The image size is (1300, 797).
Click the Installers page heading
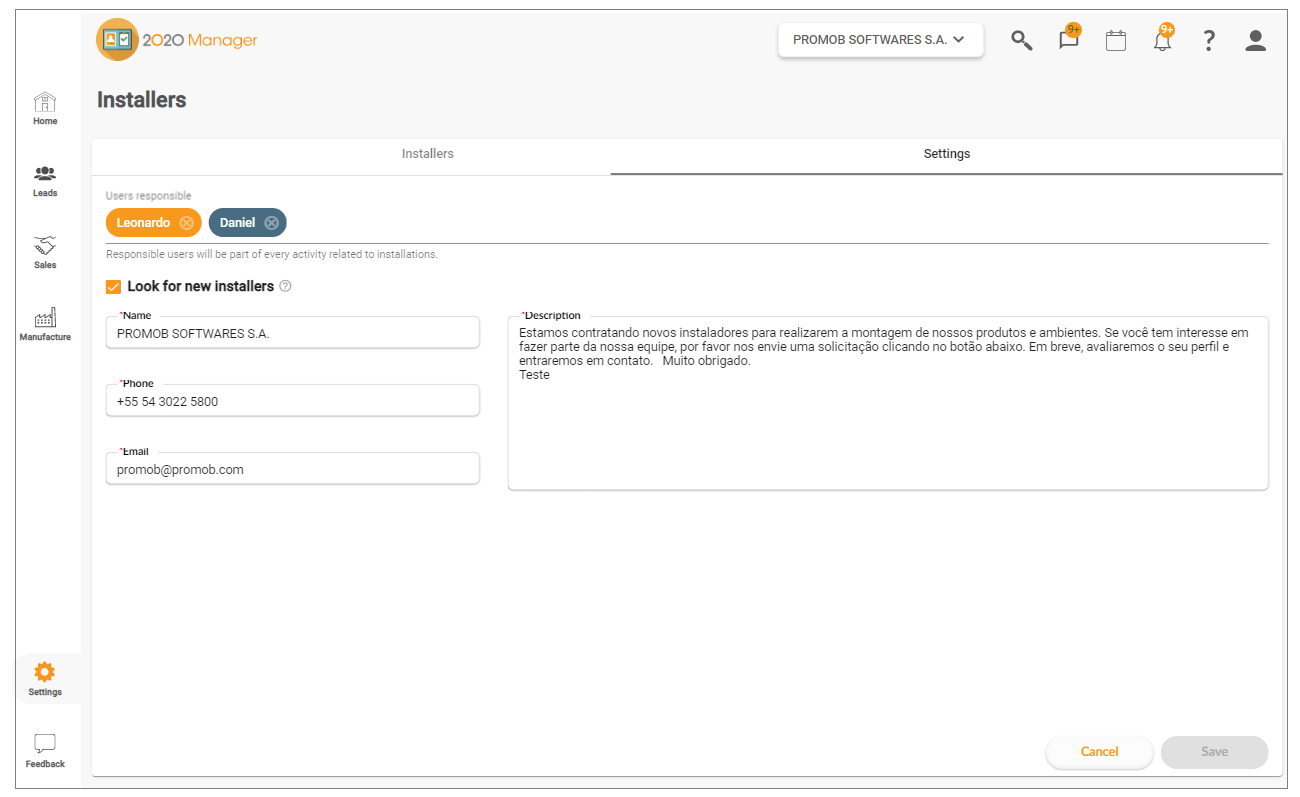(142, 100)
